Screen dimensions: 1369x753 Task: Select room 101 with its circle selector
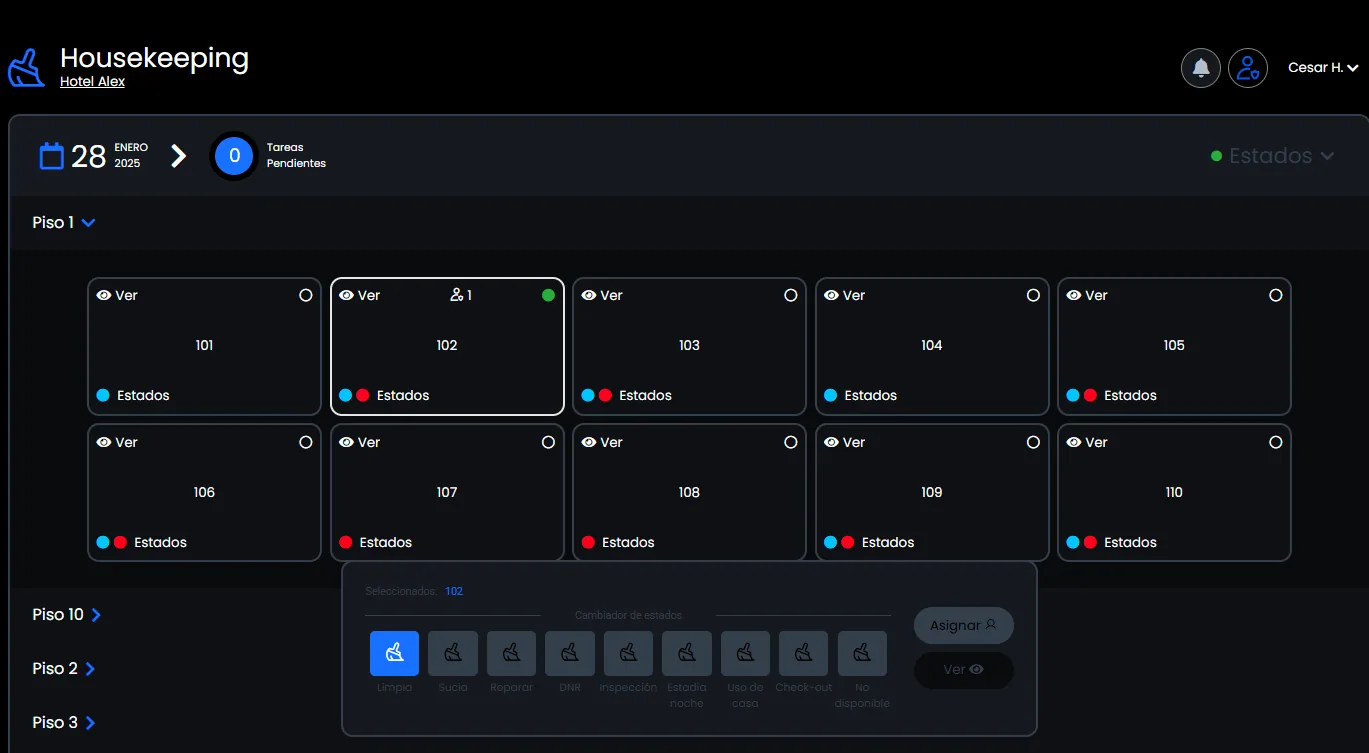click(x=306, y=295)
